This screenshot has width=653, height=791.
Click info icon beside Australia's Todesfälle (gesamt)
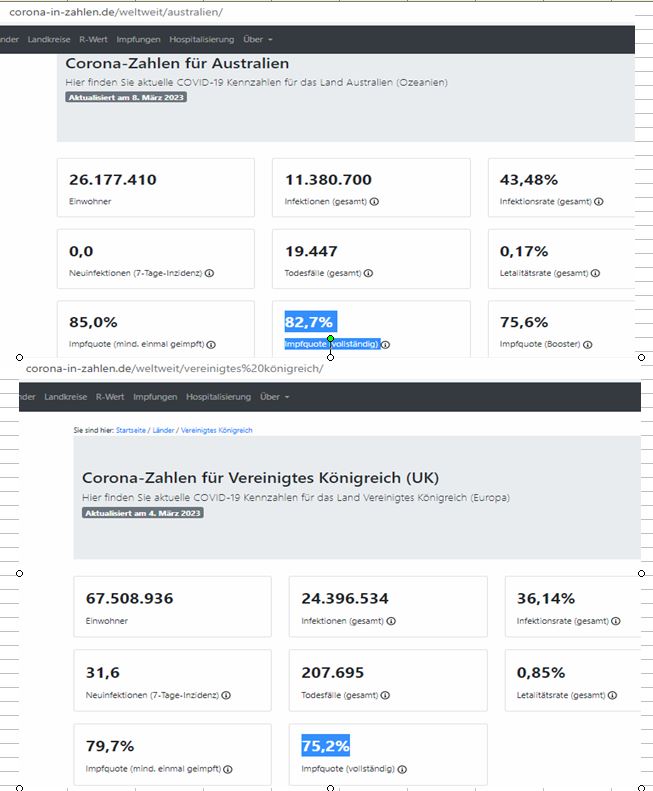pyautogui.click(x=369, y=272)
